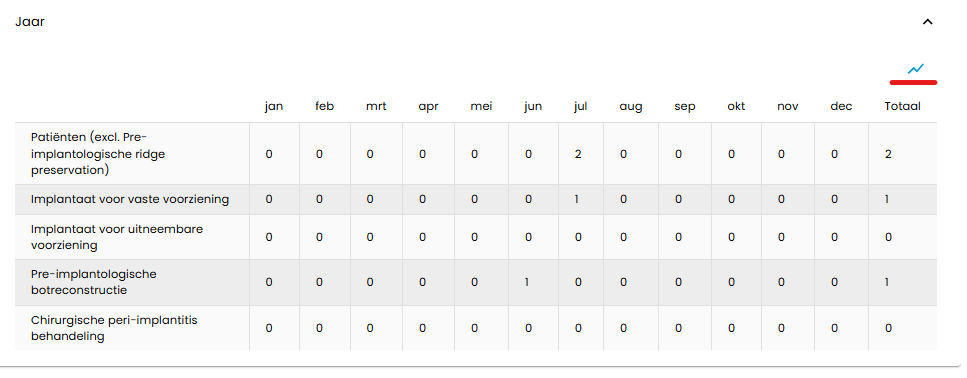Select the Totaal column header
The image size is (967, 378).
[902, 106]
